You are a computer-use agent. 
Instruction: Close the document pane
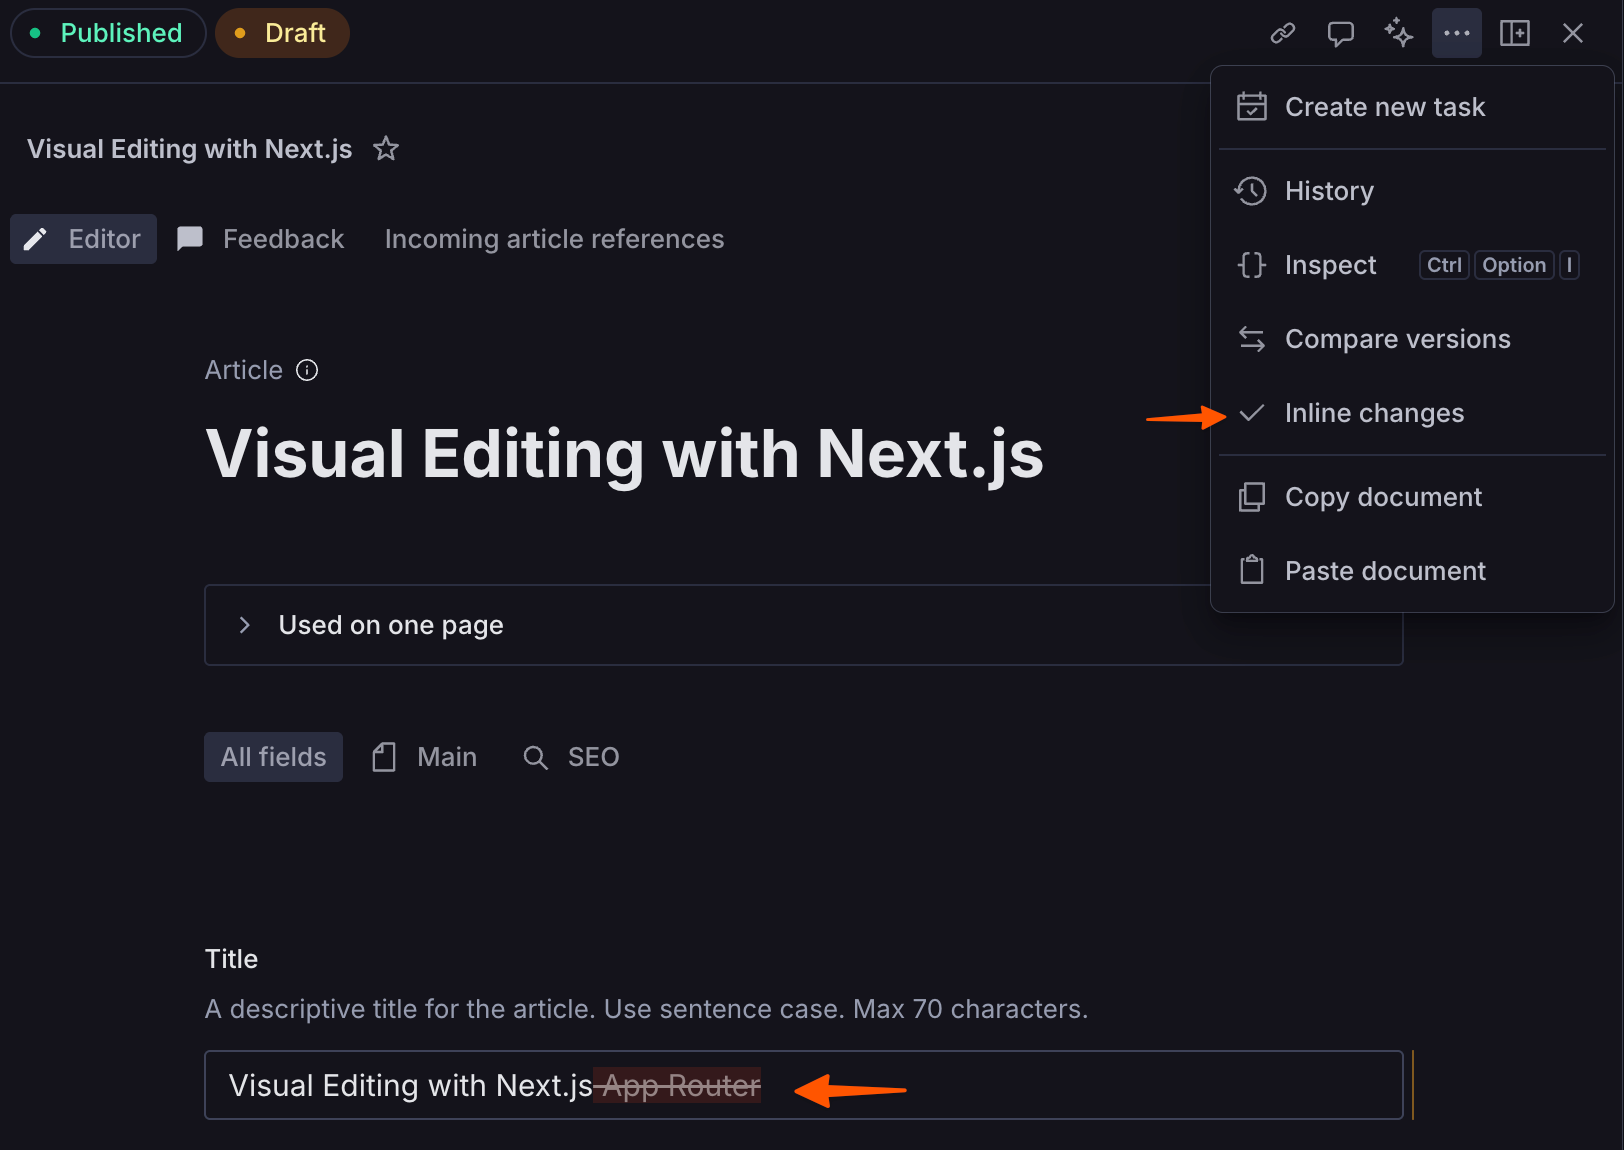(x=1573, y=33)
